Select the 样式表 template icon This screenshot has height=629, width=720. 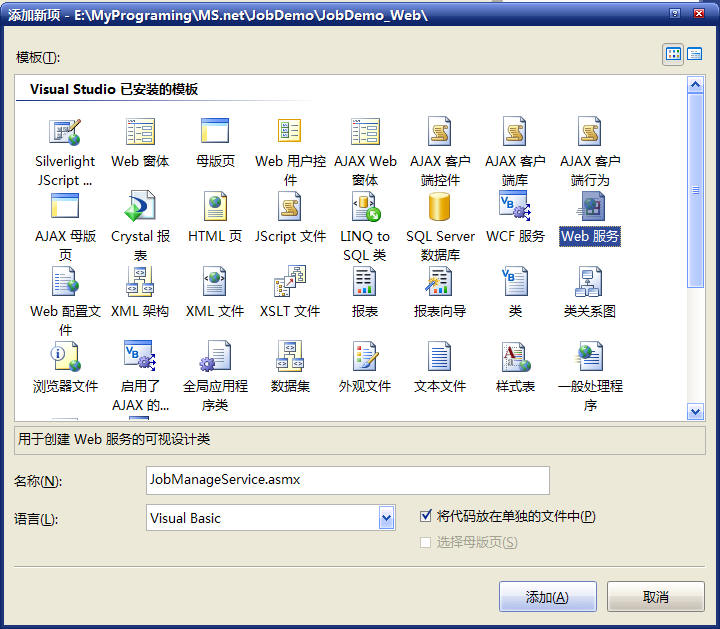click(x=516, y=356)
